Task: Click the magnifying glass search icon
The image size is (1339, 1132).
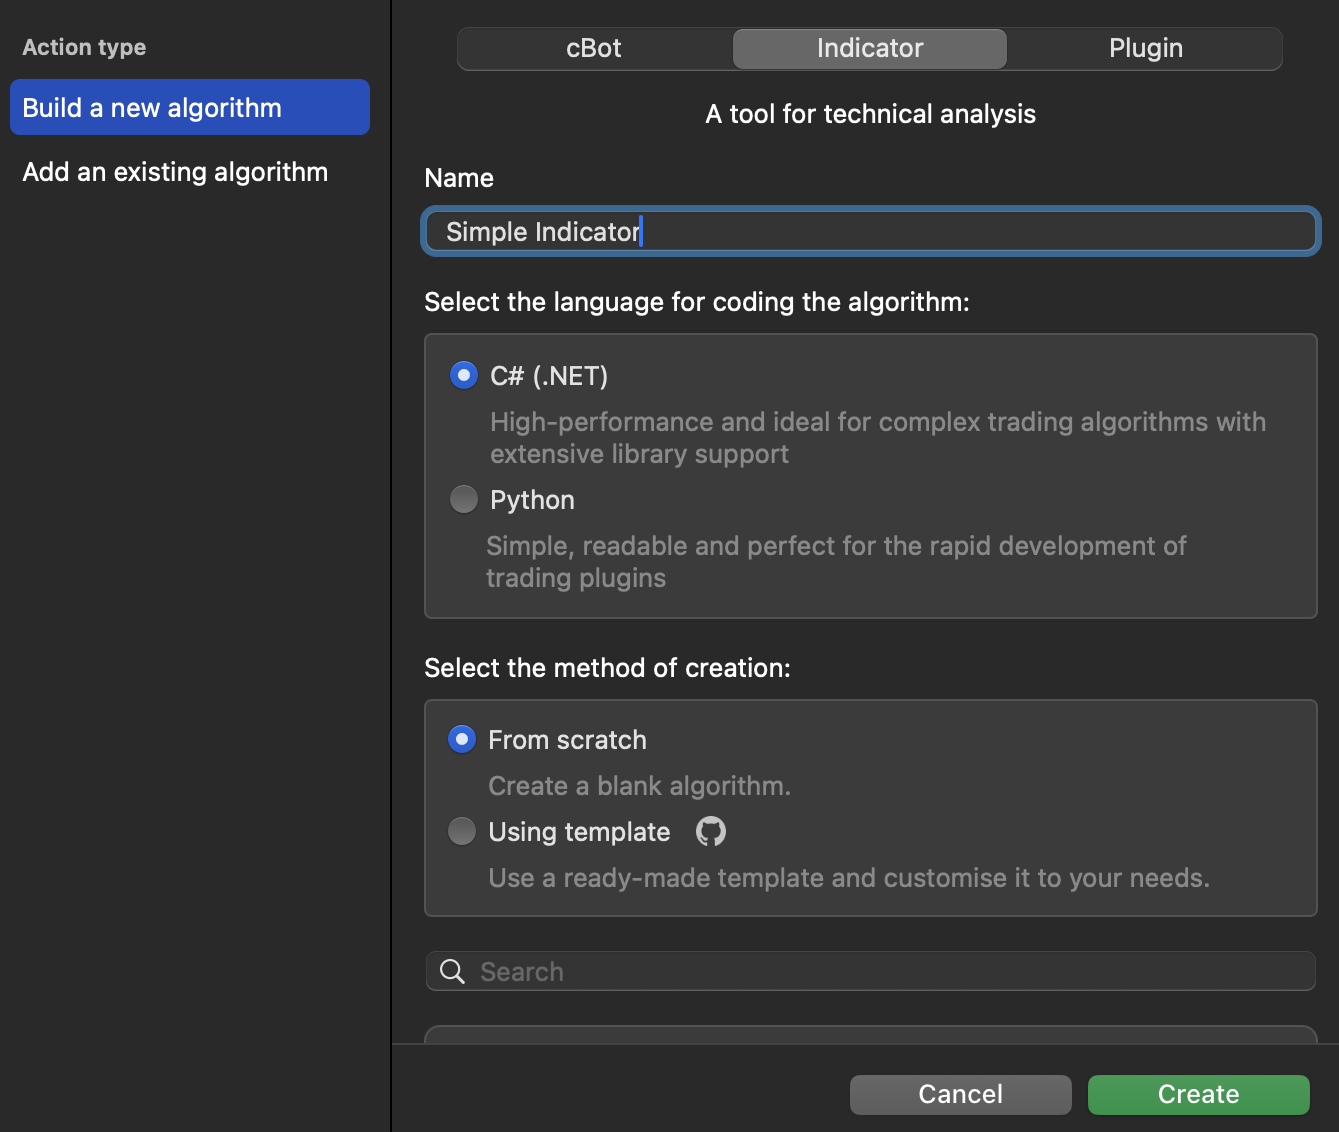Action: point(452,972)
